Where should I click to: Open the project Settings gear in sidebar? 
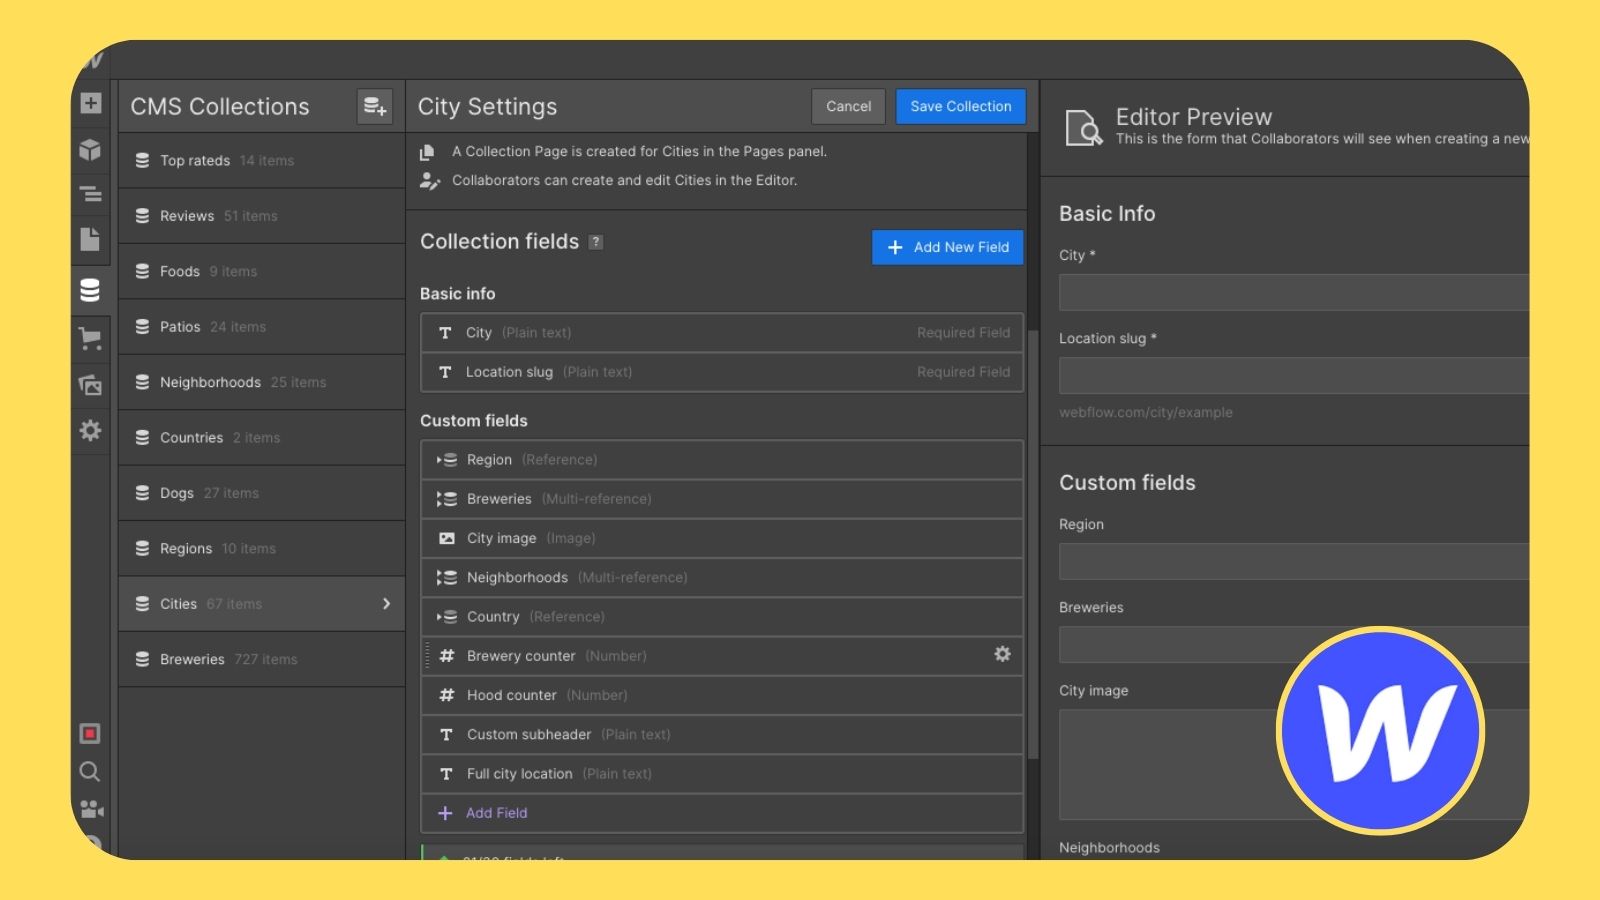tap(90, 430)
